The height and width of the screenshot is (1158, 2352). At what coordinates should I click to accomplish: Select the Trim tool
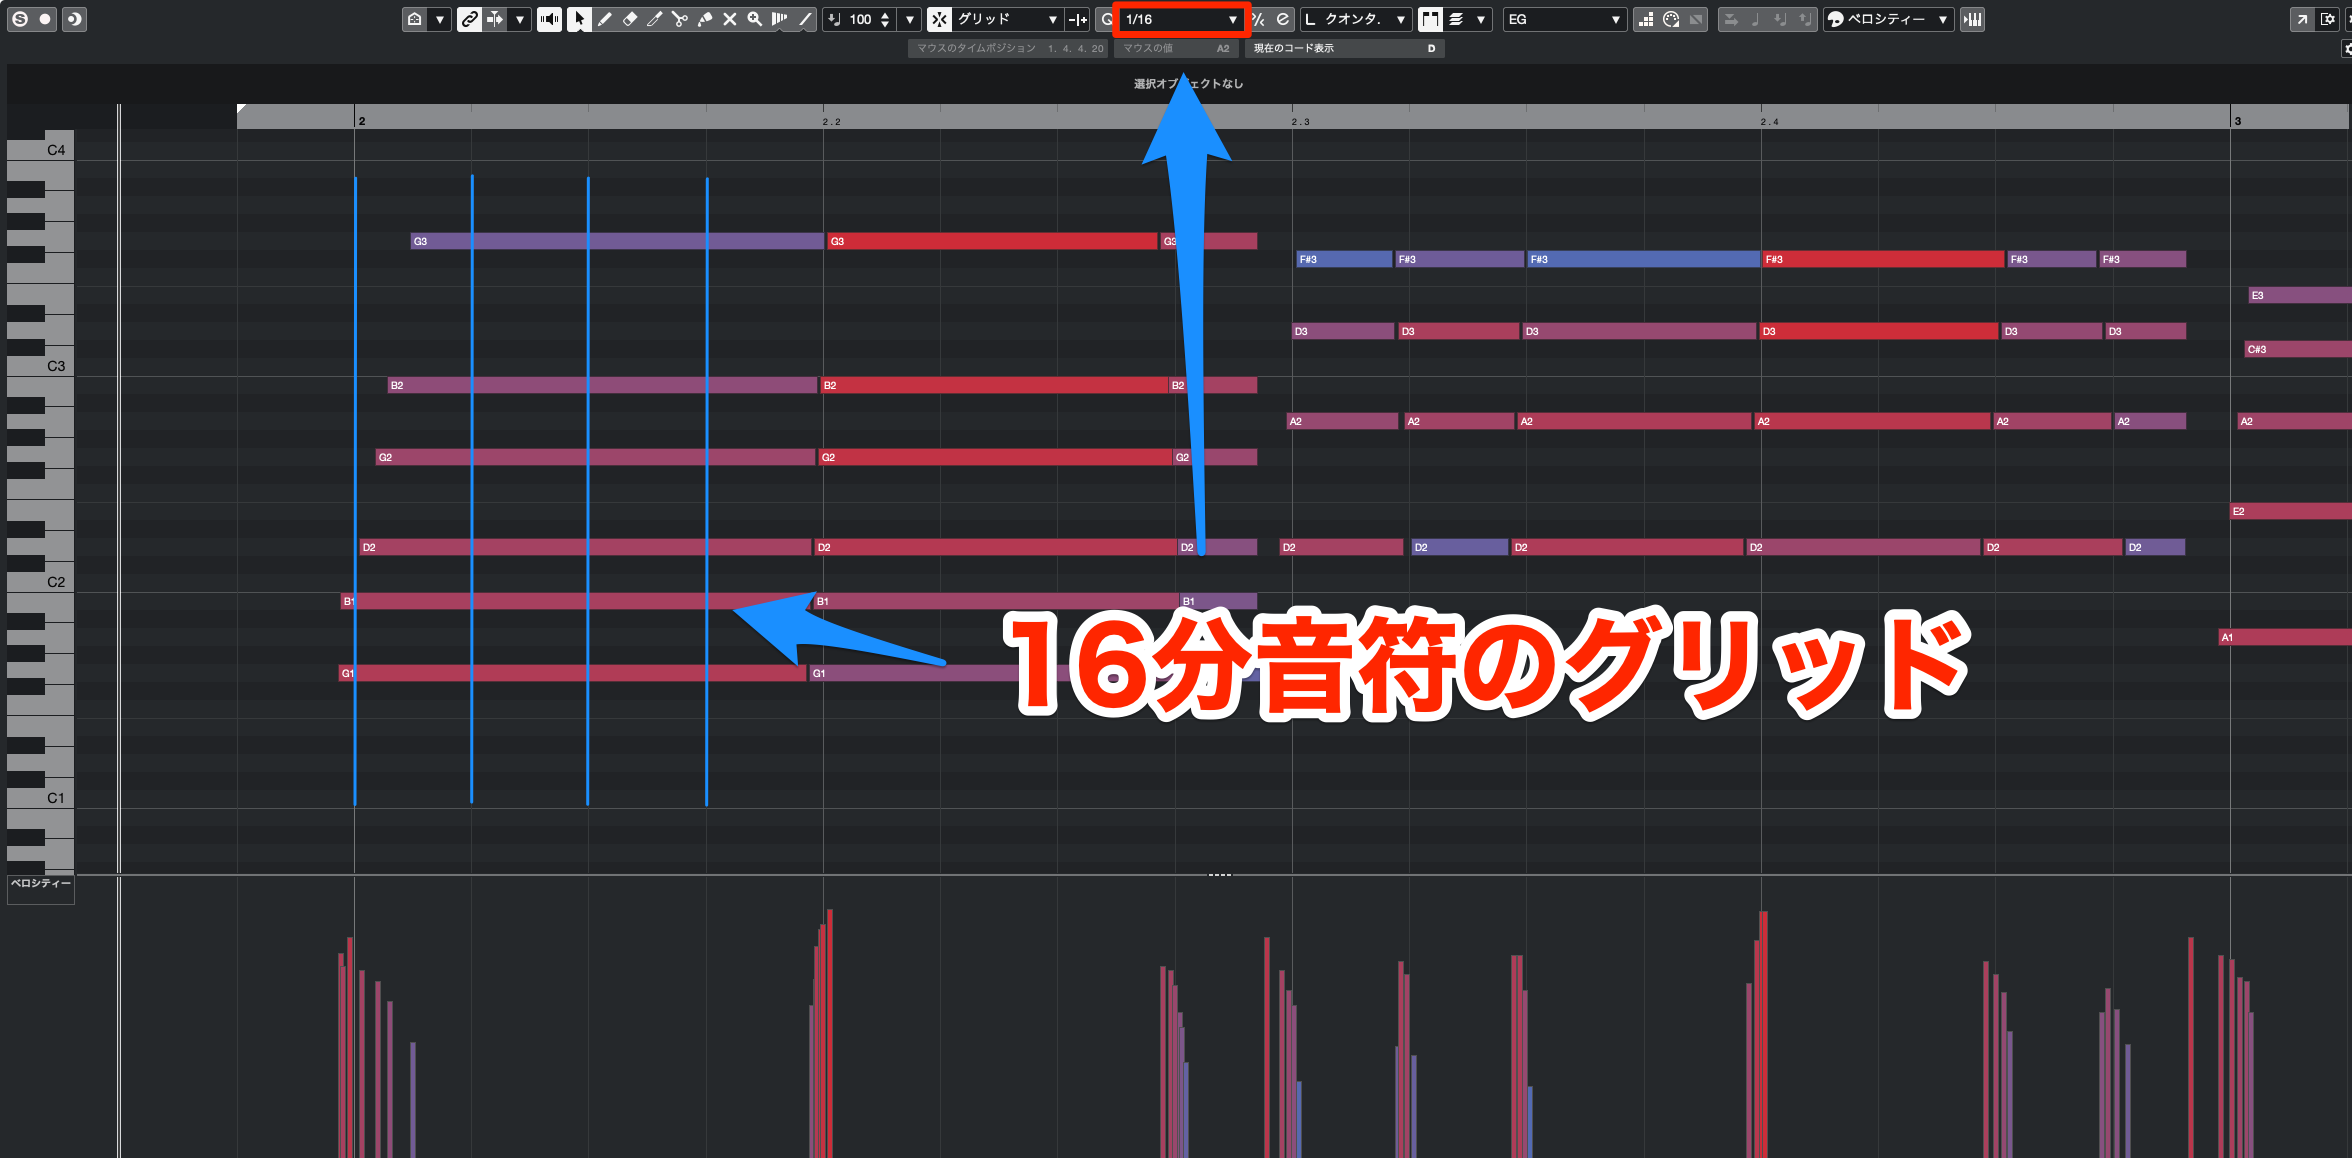tap(654, 19)
